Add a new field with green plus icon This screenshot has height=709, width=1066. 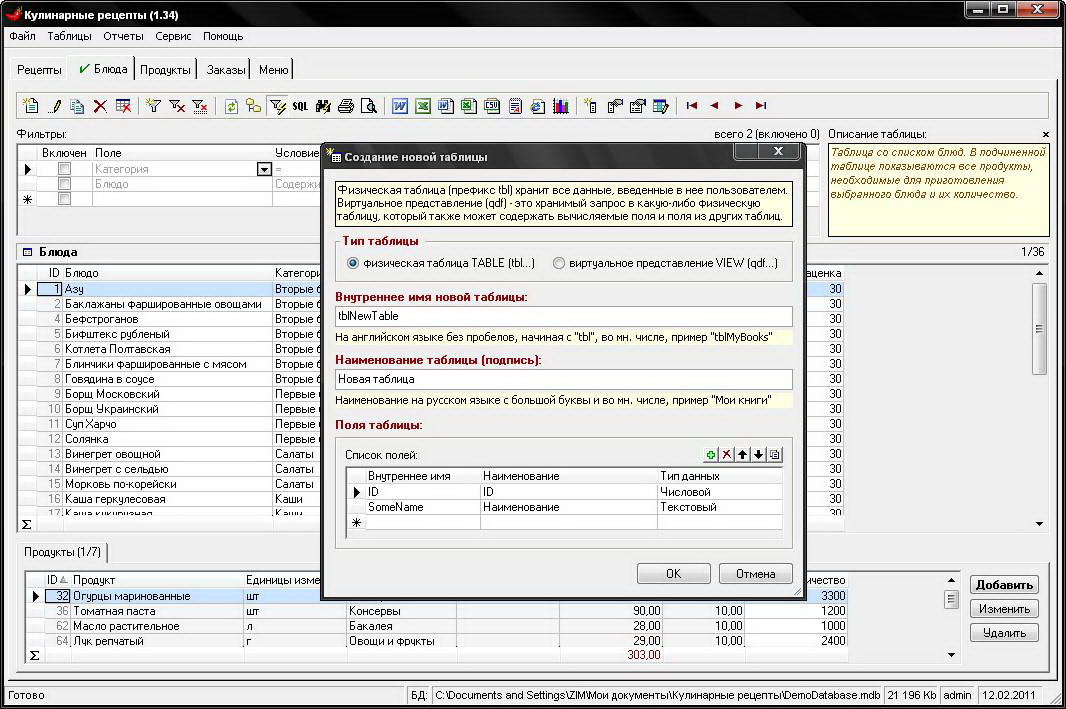(x=711, y=455)
